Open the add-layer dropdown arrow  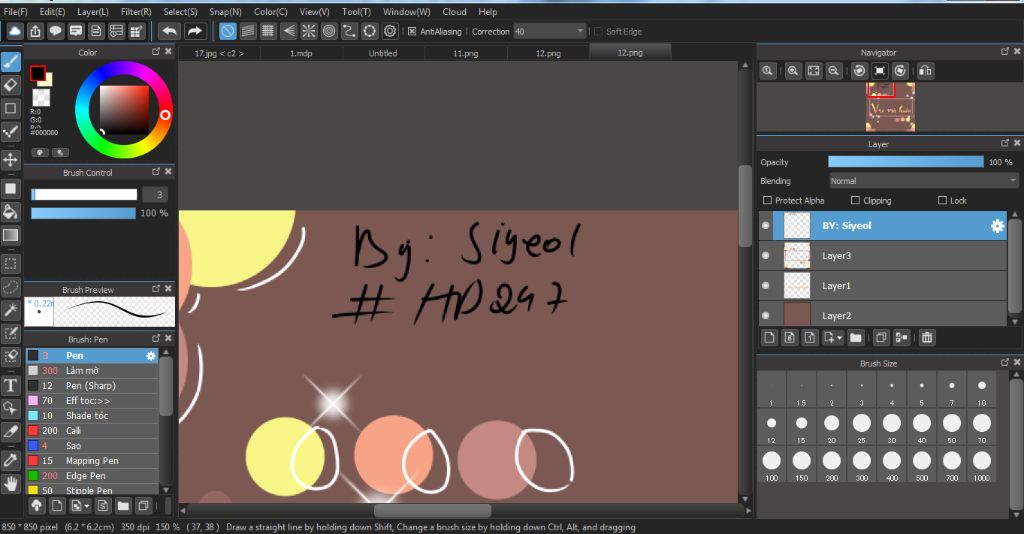coord(839,338)
